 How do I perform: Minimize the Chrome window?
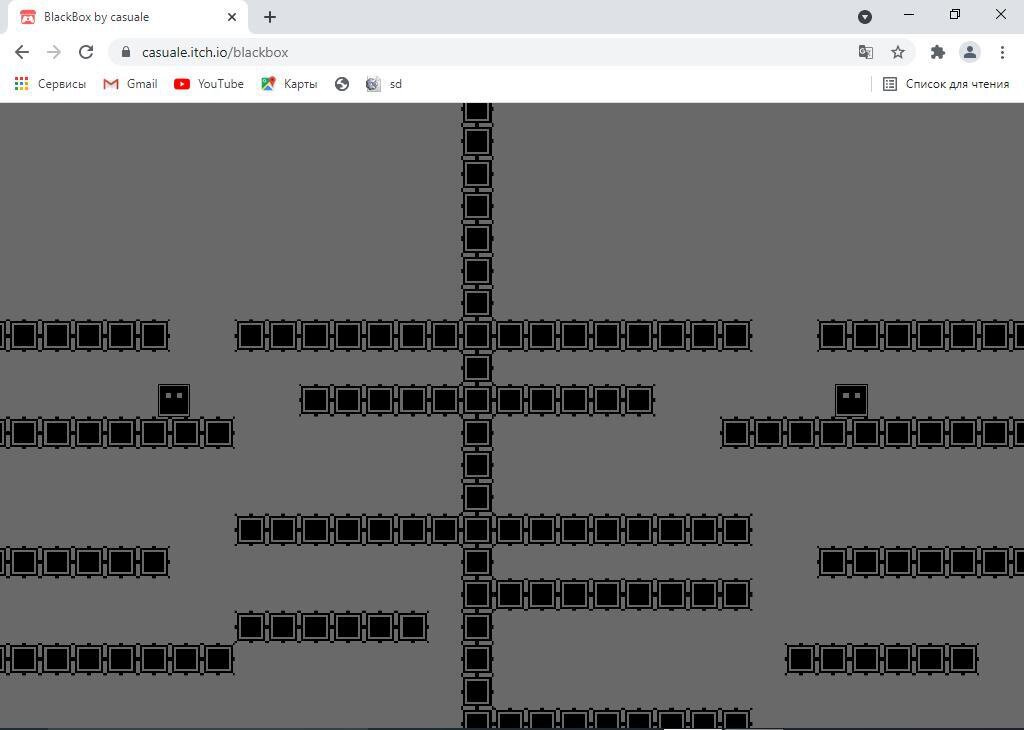point(909,14)
